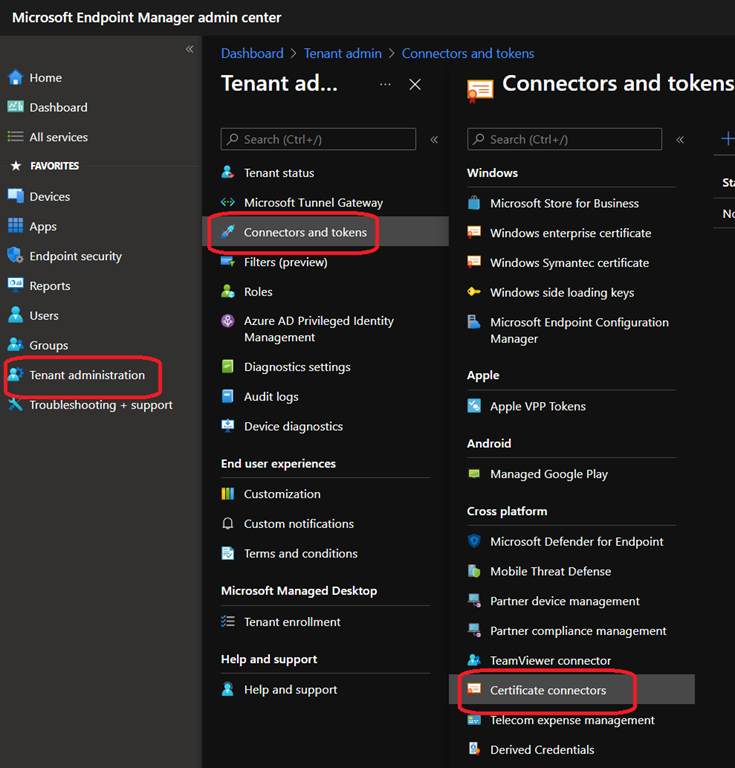
Task: Select the Windows side loading keys icon
Action: (x=474, y=293)
